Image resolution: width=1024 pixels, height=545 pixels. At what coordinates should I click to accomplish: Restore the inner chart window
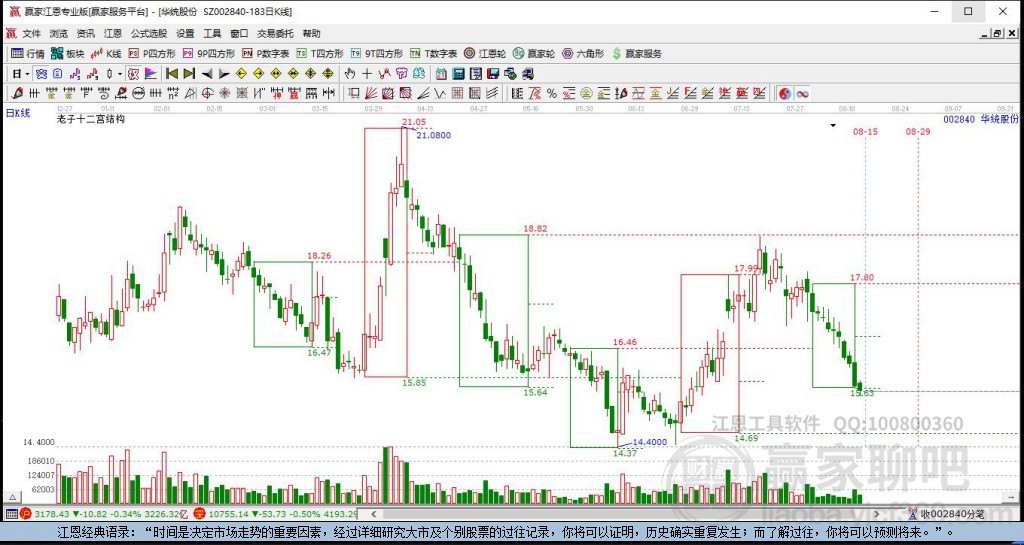997,33
